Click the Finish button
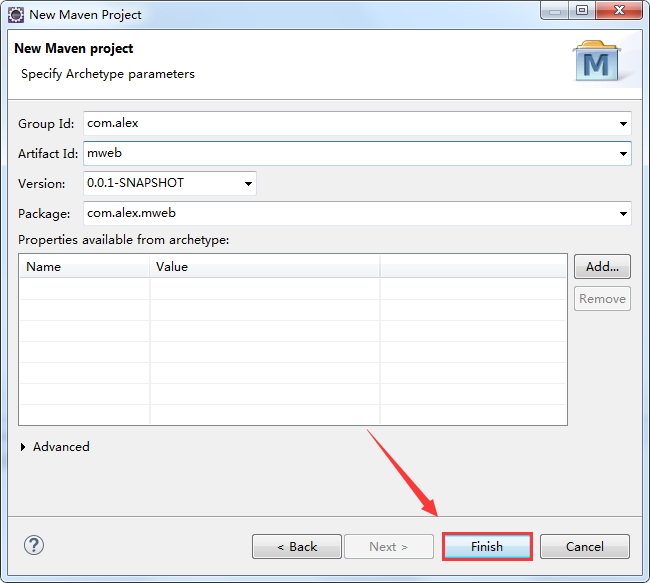This screenshot has height=583, width=650. (x=487, y=547)
